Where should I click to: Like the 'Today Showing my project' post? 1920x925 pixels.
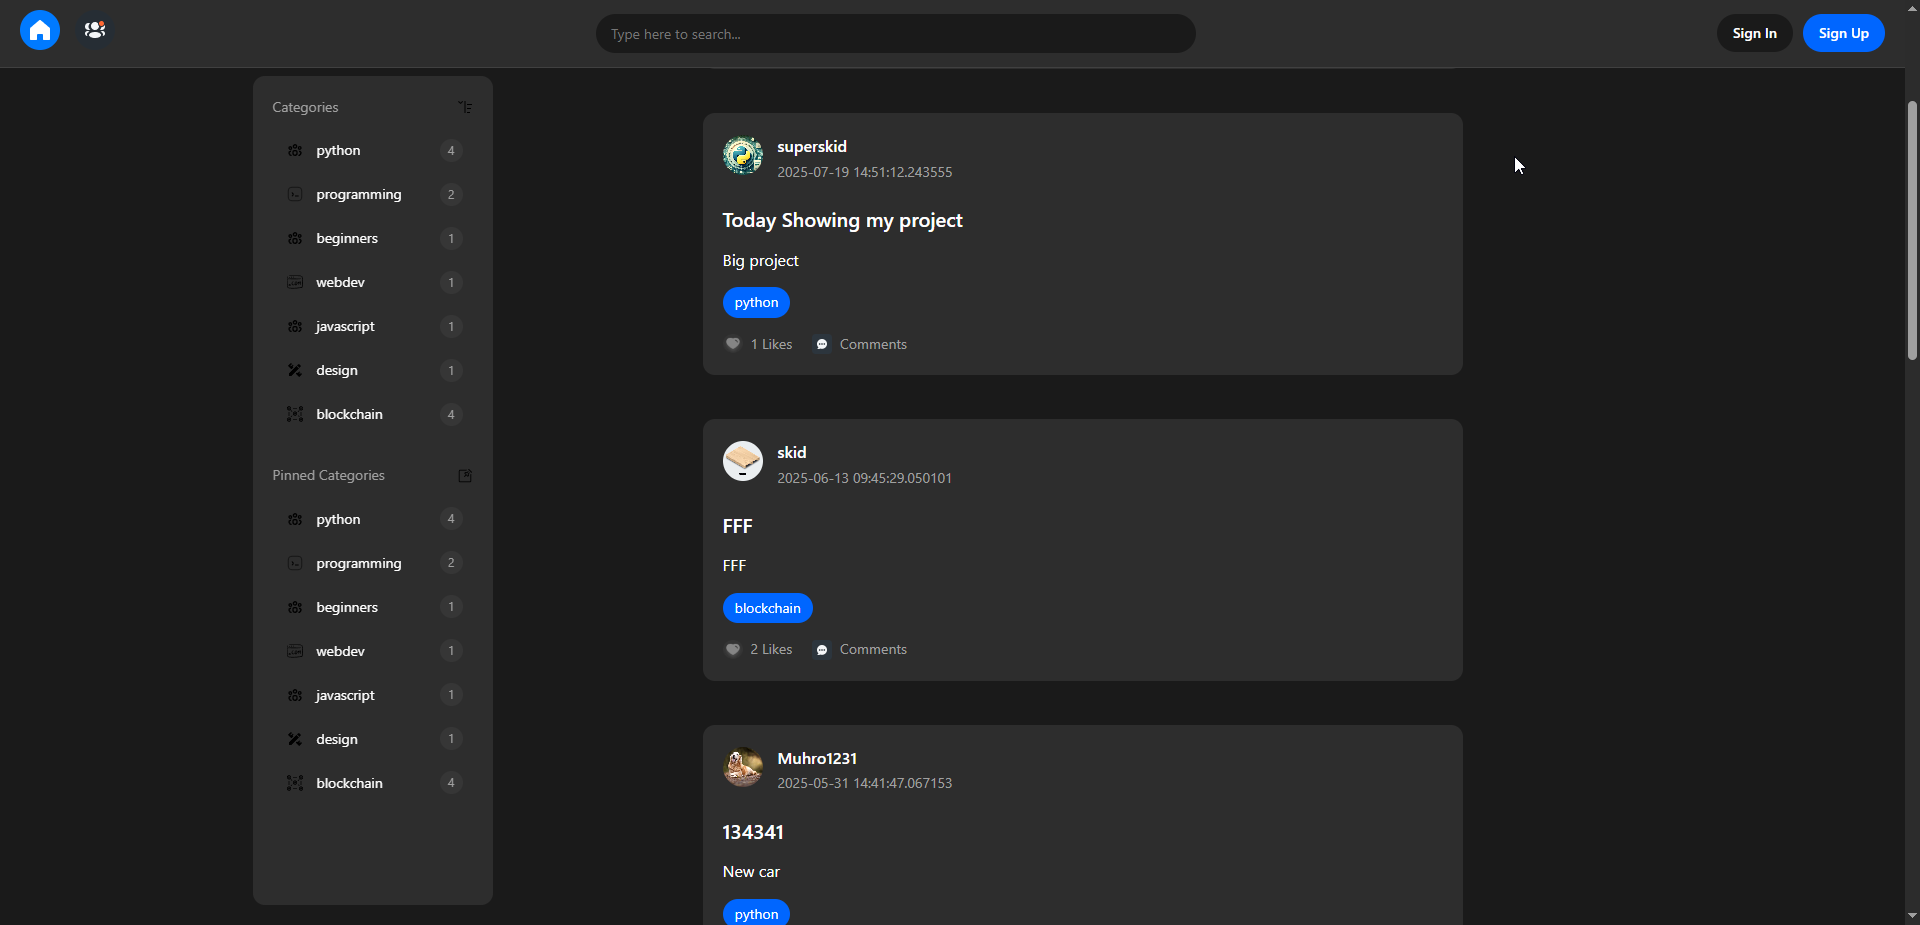[733, 344]
